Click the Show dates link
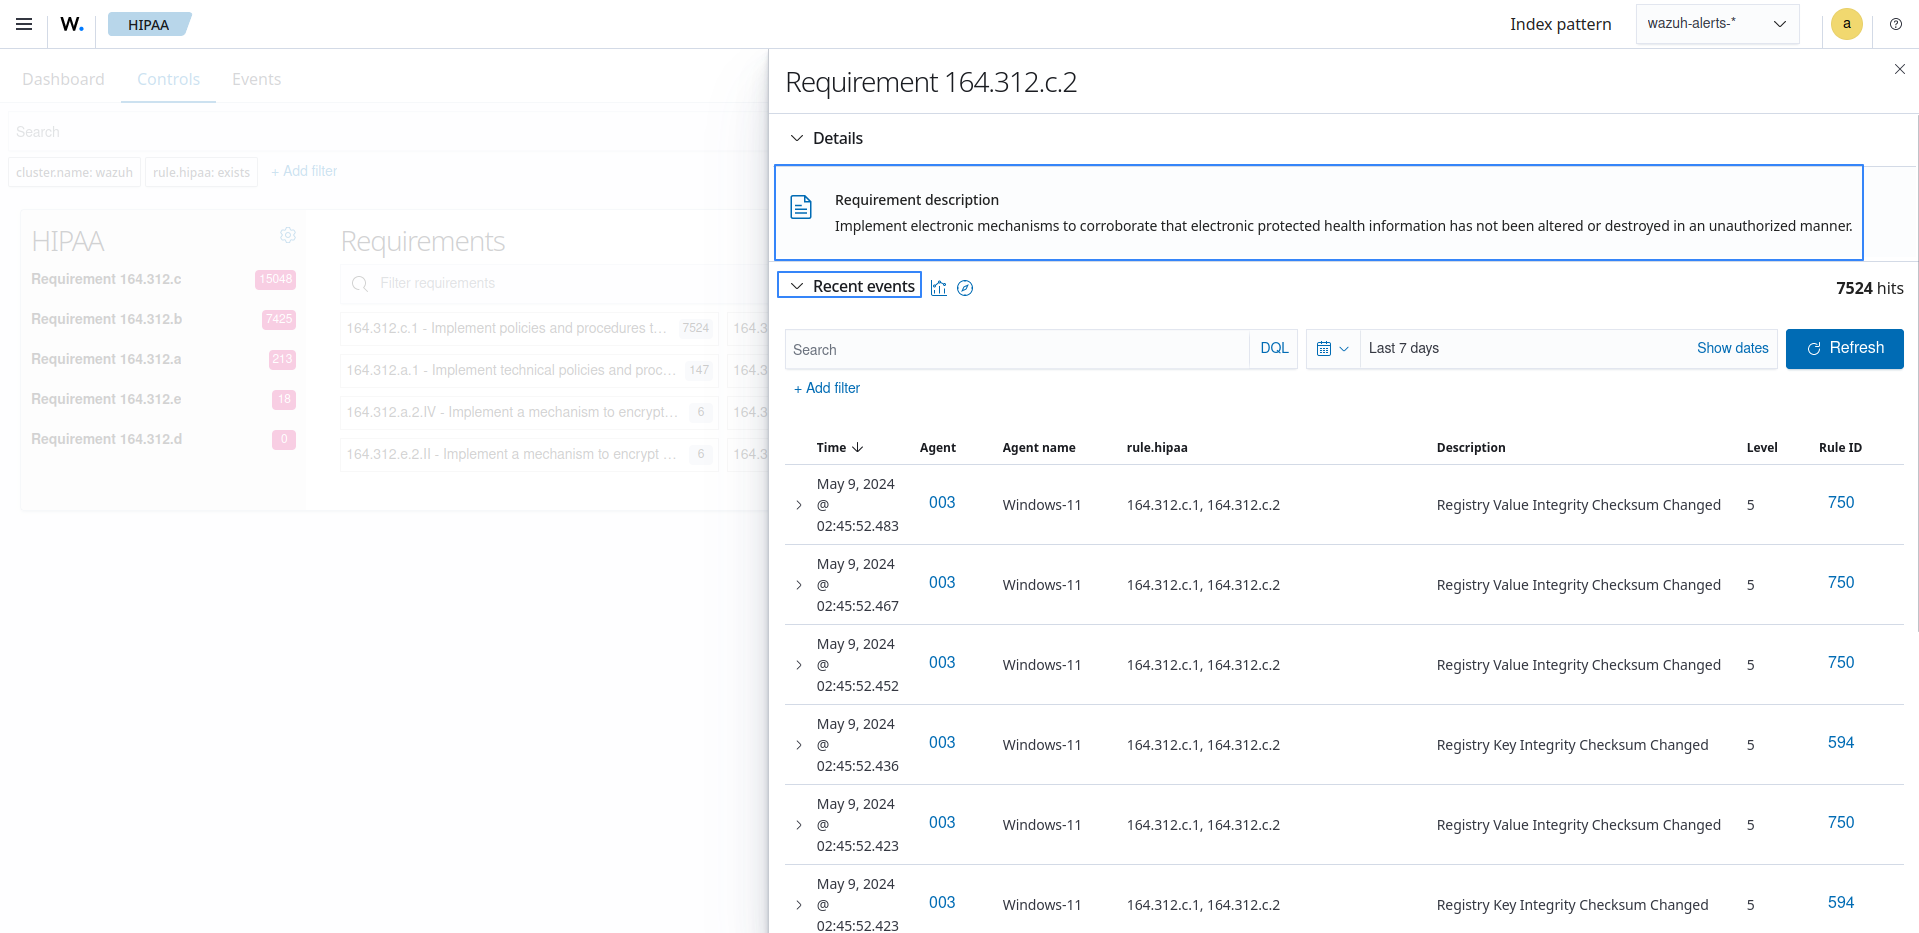The height and width of the screenshot is (933, 1919). click(1732, 348)
